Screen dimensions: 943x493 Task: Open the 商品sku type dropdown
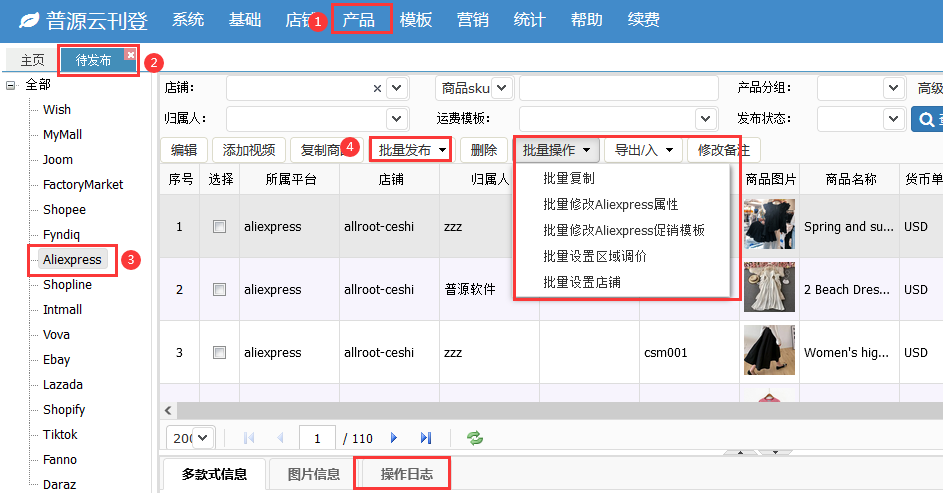(502, 88)
